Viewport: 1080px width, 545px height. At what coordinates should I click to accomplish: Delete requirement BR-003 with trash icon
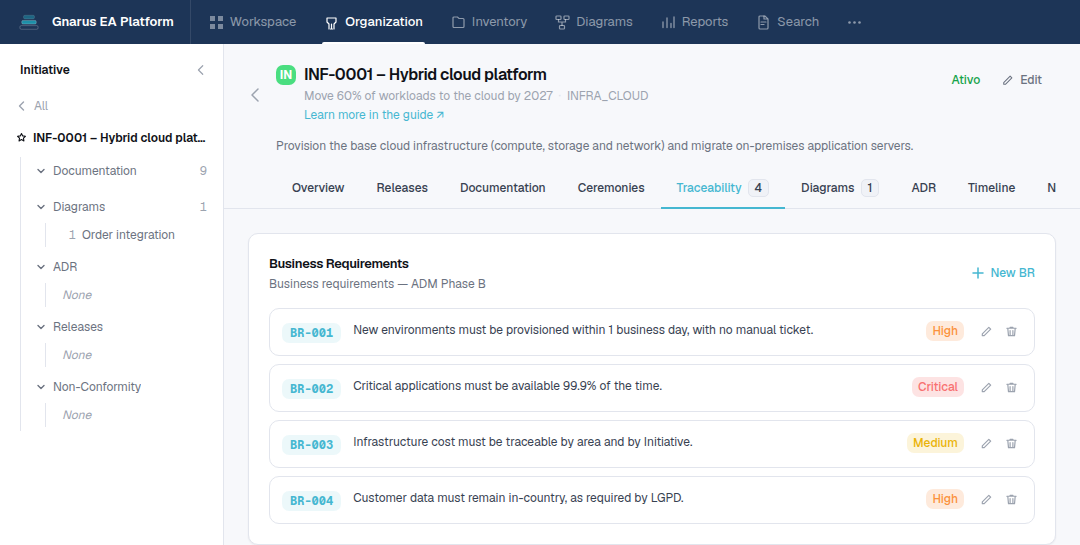click(x=1011, y=443)
